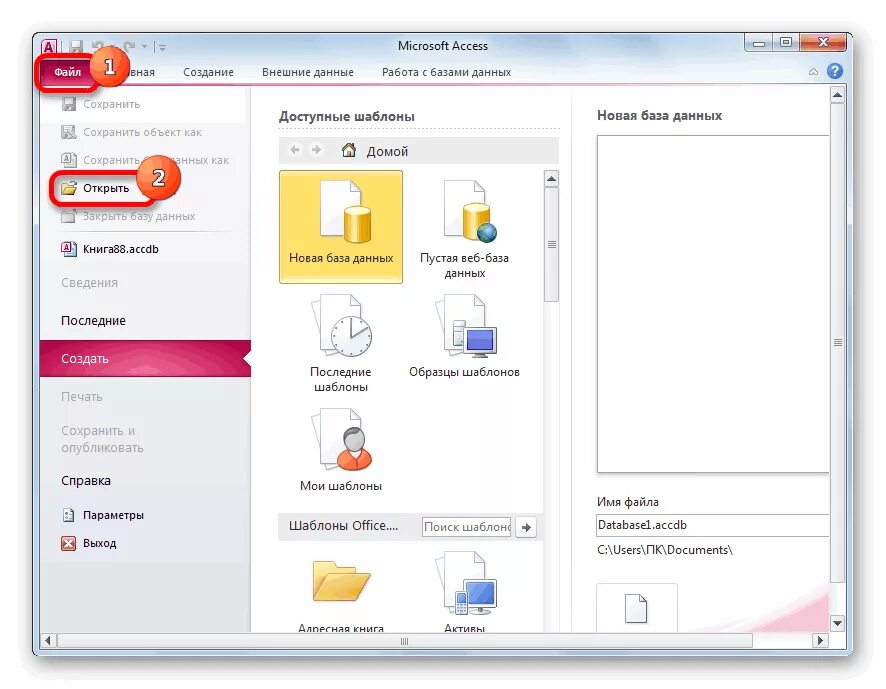Show the Последние recent files section
Image resolution: width=886 pixels, height=689 pixels.
tap(93, 320)
